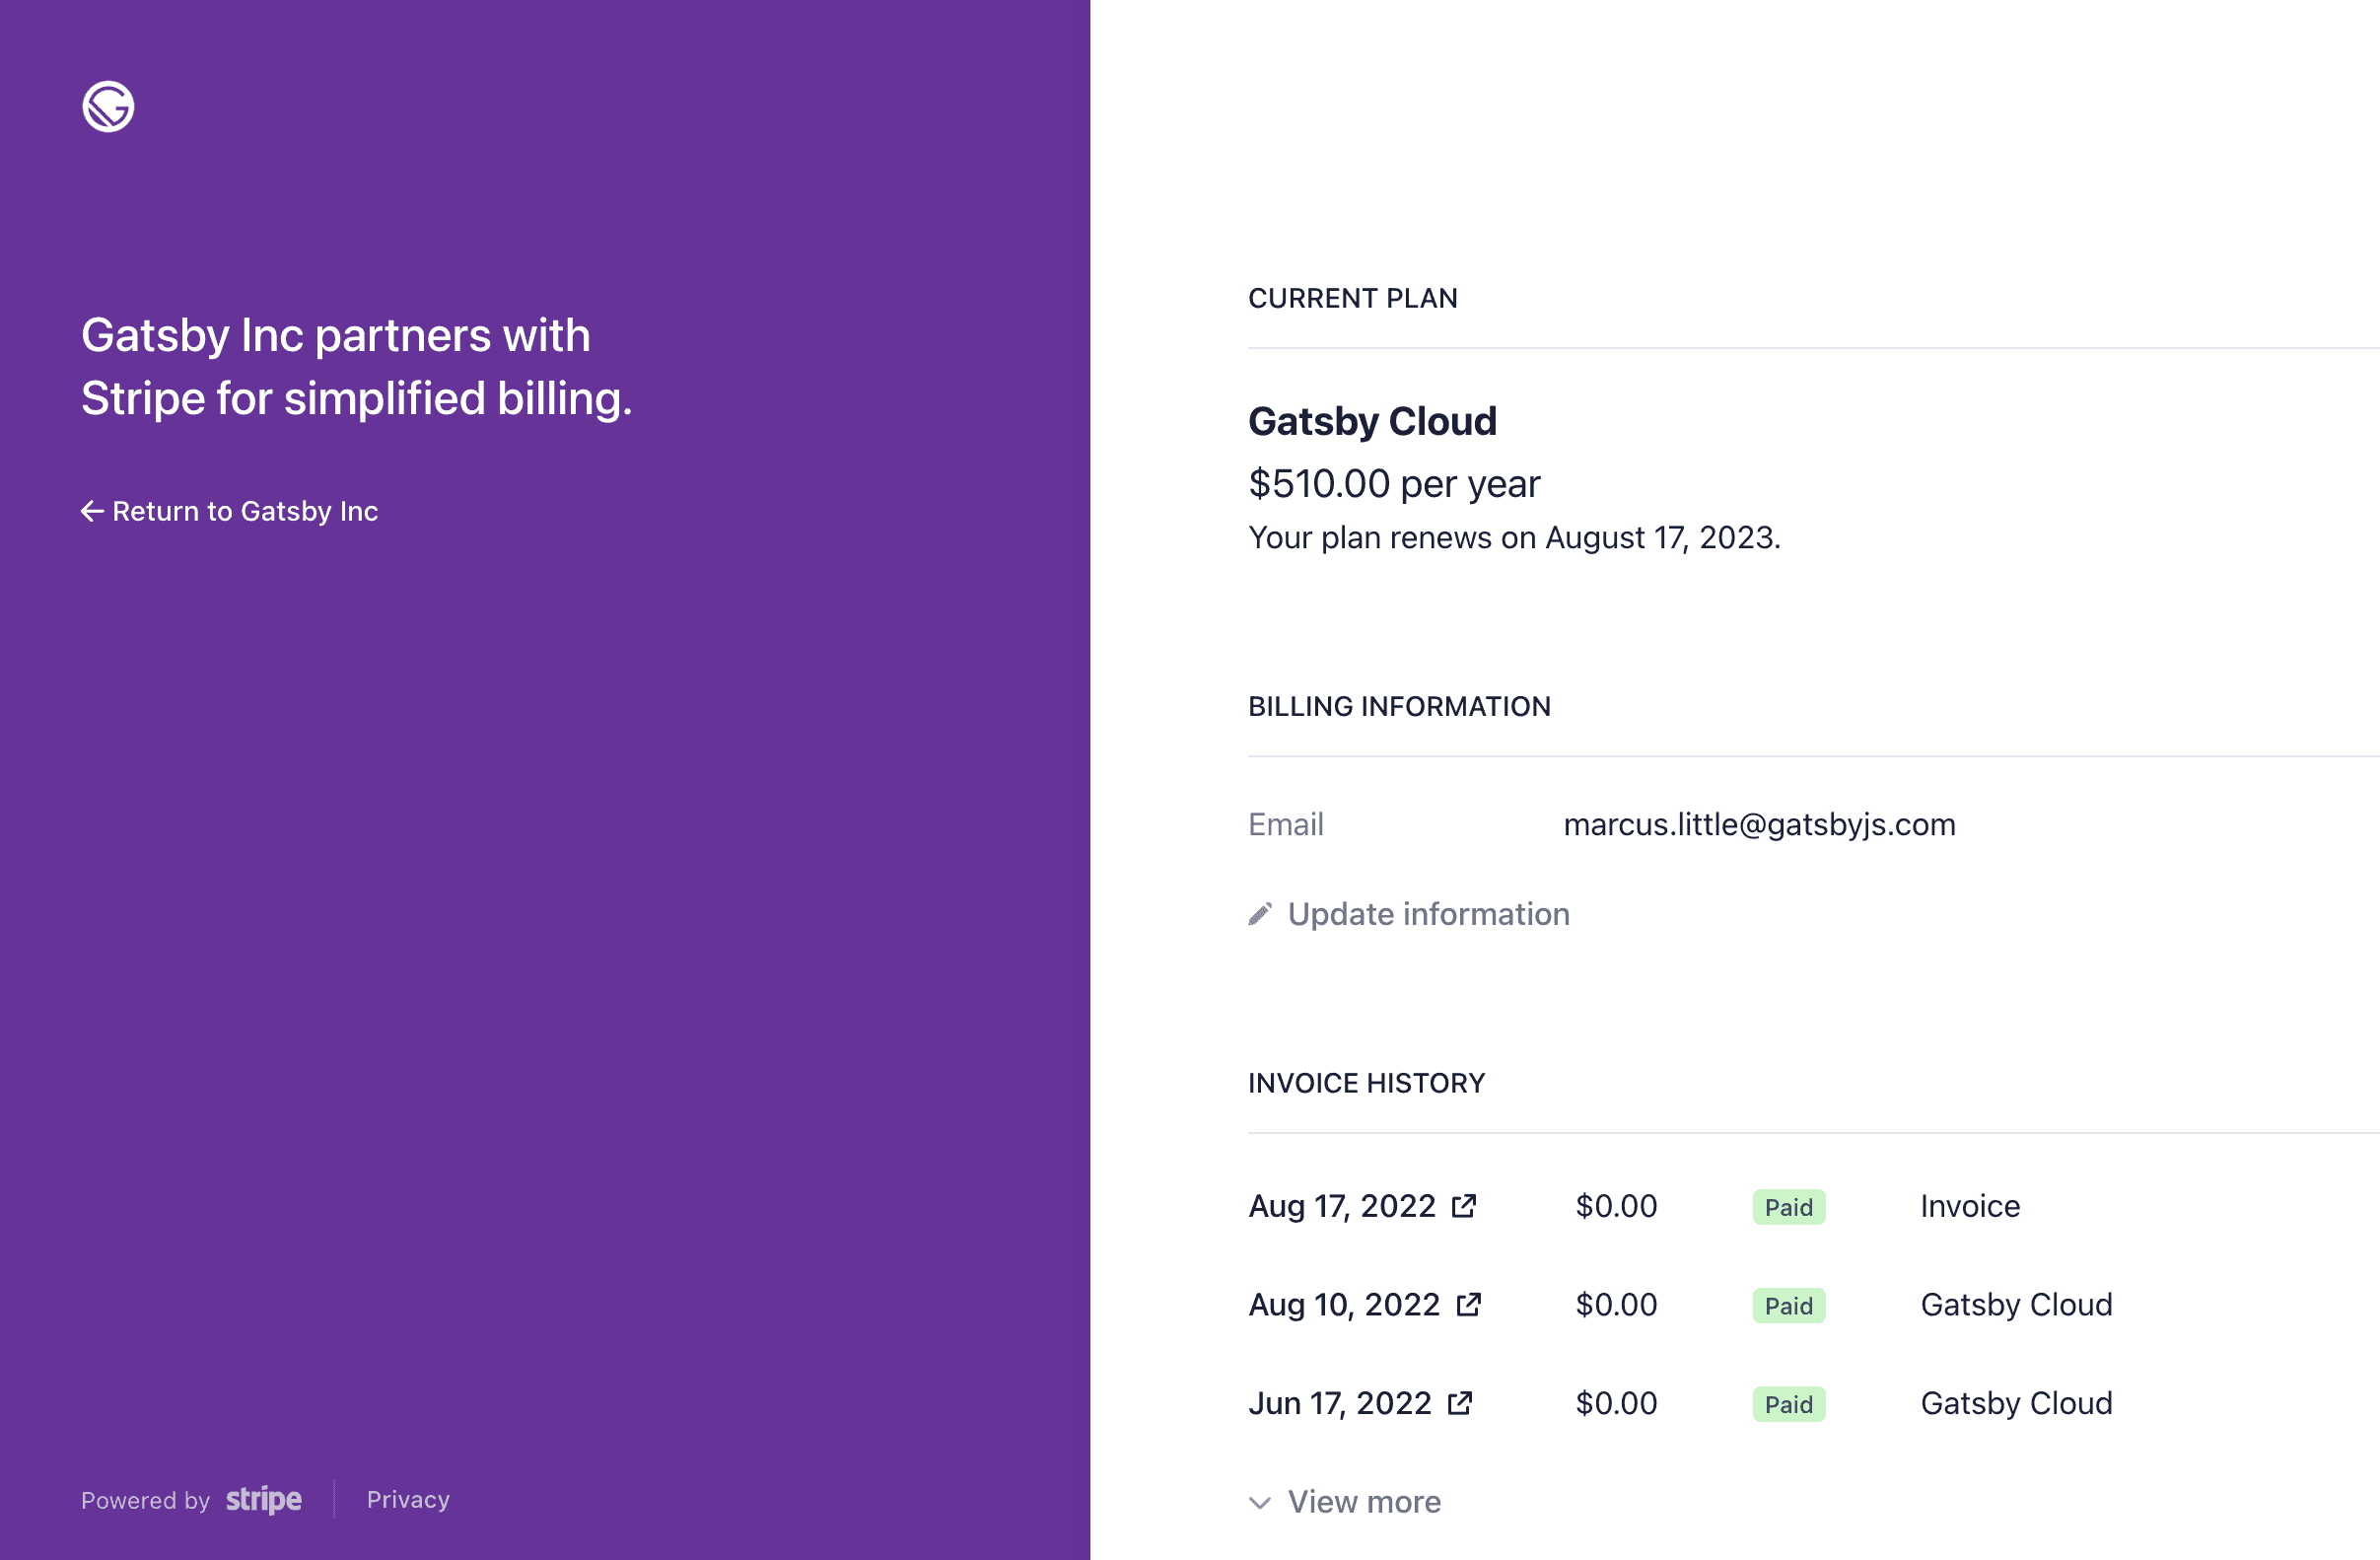
Task: Open the Privacy link in the footer
Action: click(x=408, y=1499)
